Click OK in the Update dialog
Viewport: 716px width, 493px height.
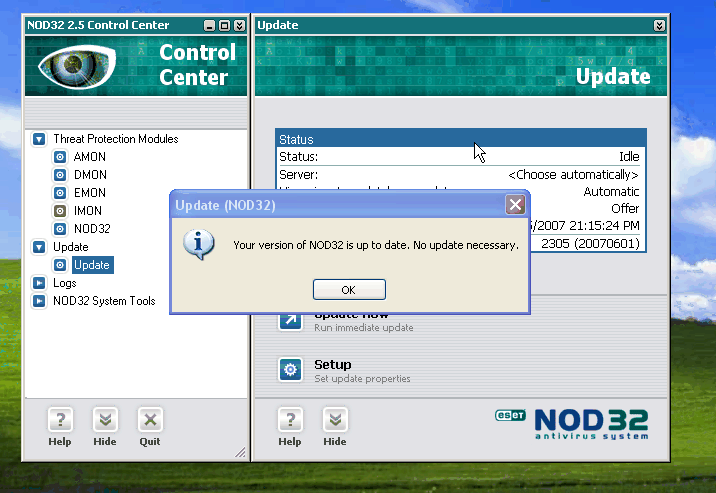pos(349,290)
